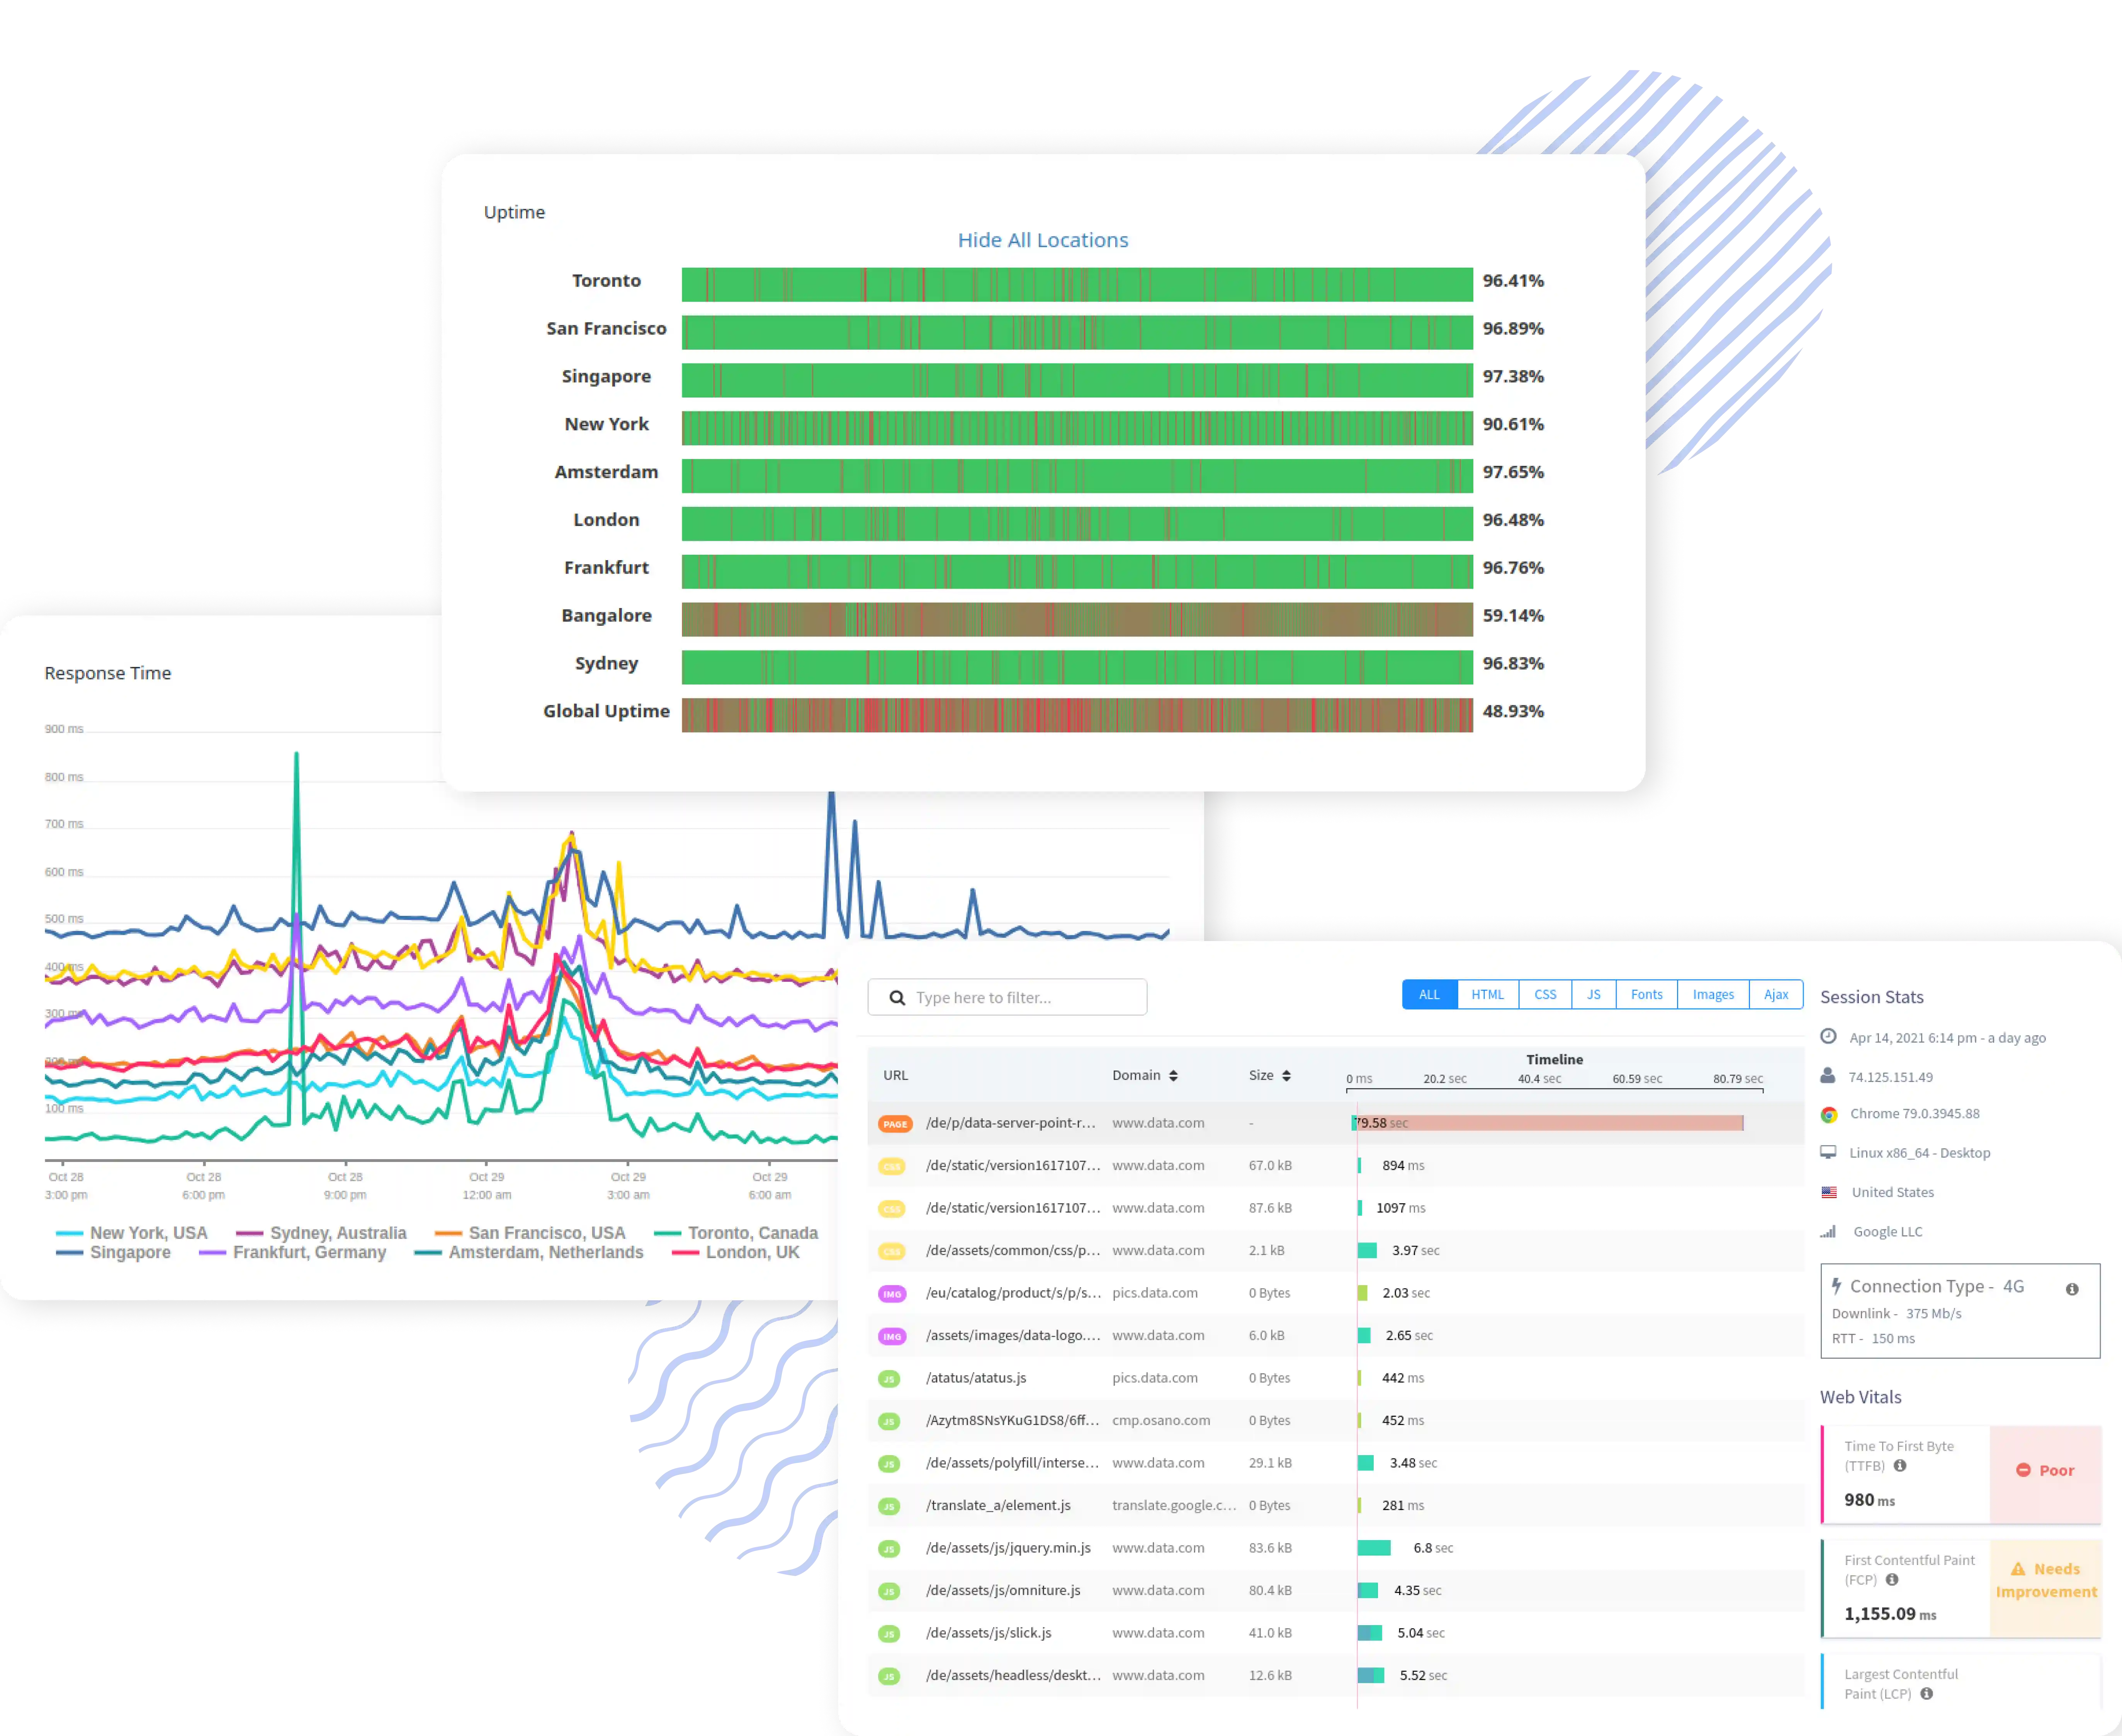The width and height of the screenshot is (2122, 1736).
Task: Toggle the Sydney, Australia legend series
Action: click(321, 1233)
